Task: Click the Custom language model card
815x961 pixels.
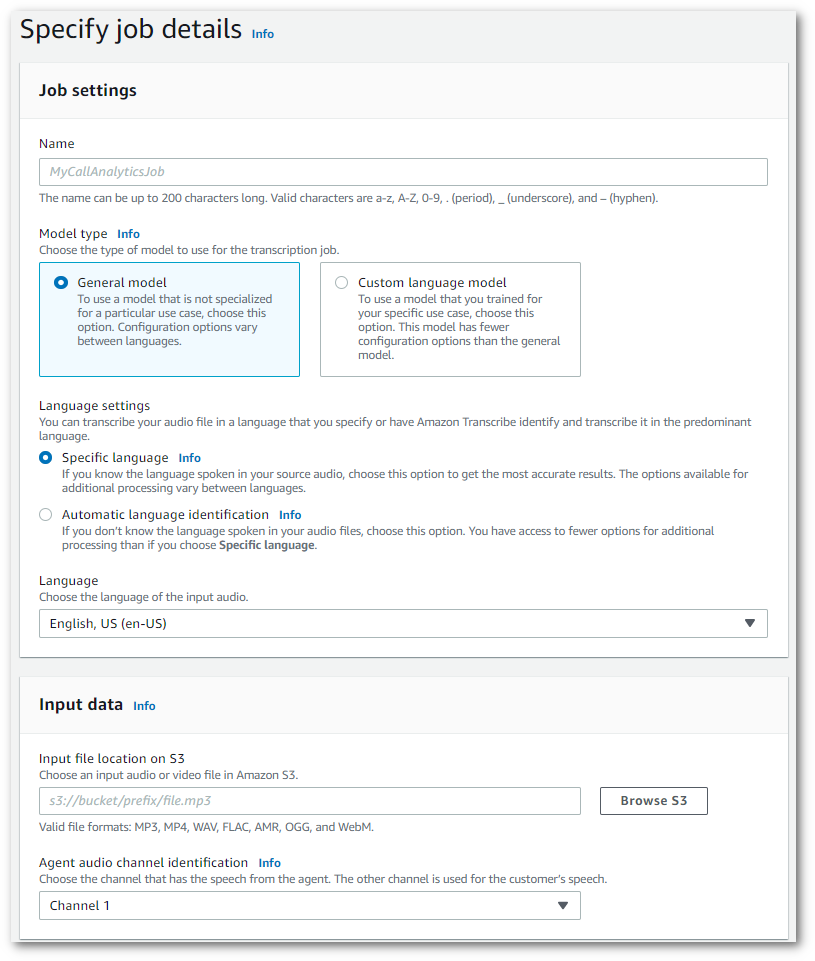Action: point(450,320)
